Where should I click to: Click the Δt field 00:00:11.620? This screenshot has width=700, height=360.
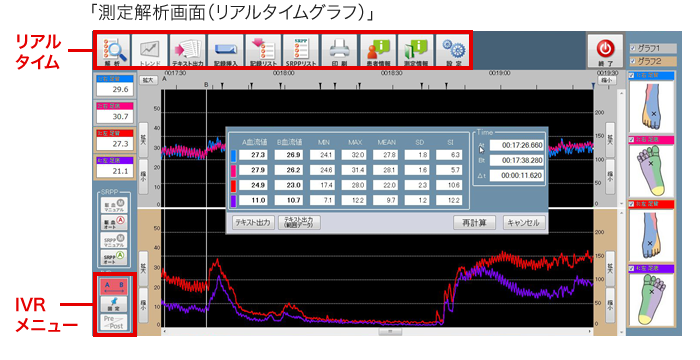click(x=517, y=176)
